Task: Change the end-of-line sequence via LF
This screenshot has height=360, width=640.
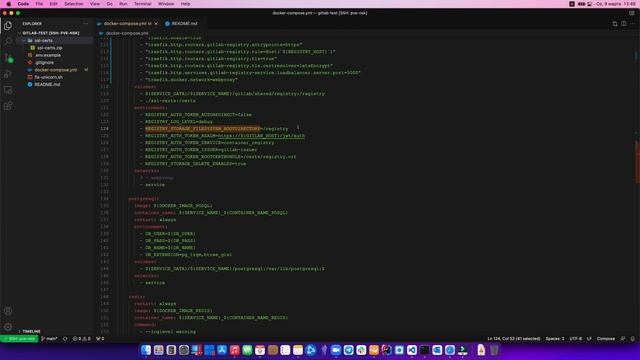Action: click(x=589, y=339)
